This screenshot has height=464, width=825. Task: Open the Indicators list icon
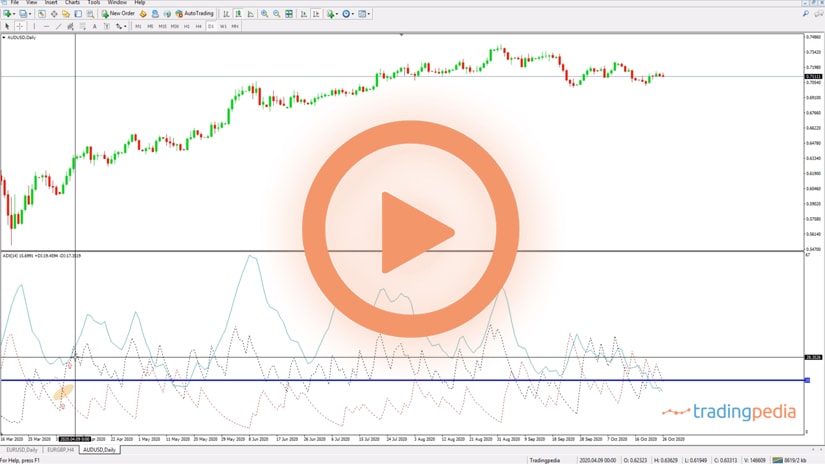coord(330,14)
